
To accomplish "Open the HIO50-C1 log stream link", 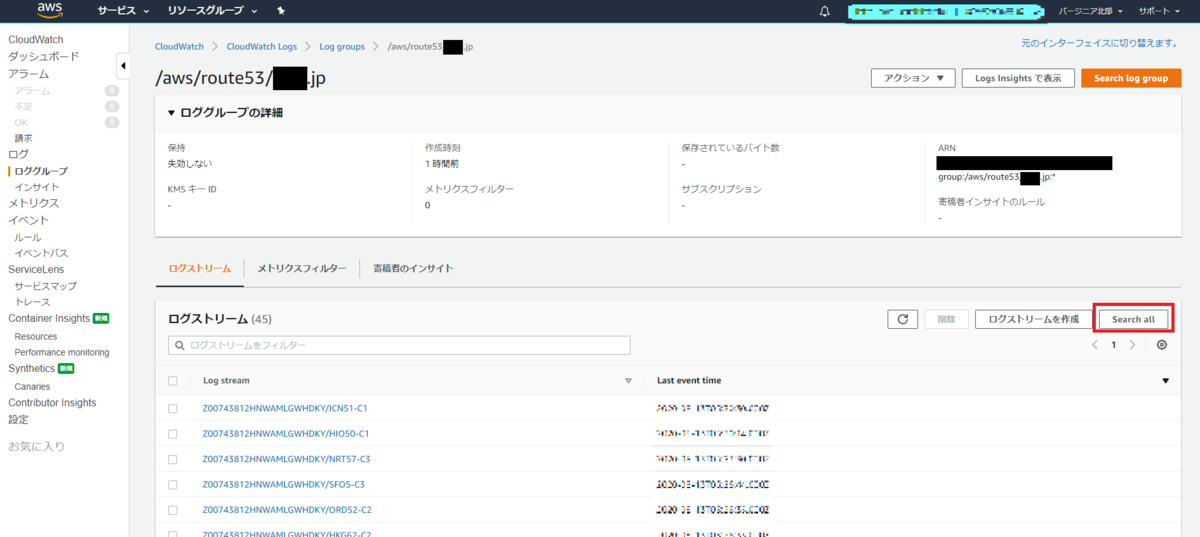I will click(x=286, y=434).
